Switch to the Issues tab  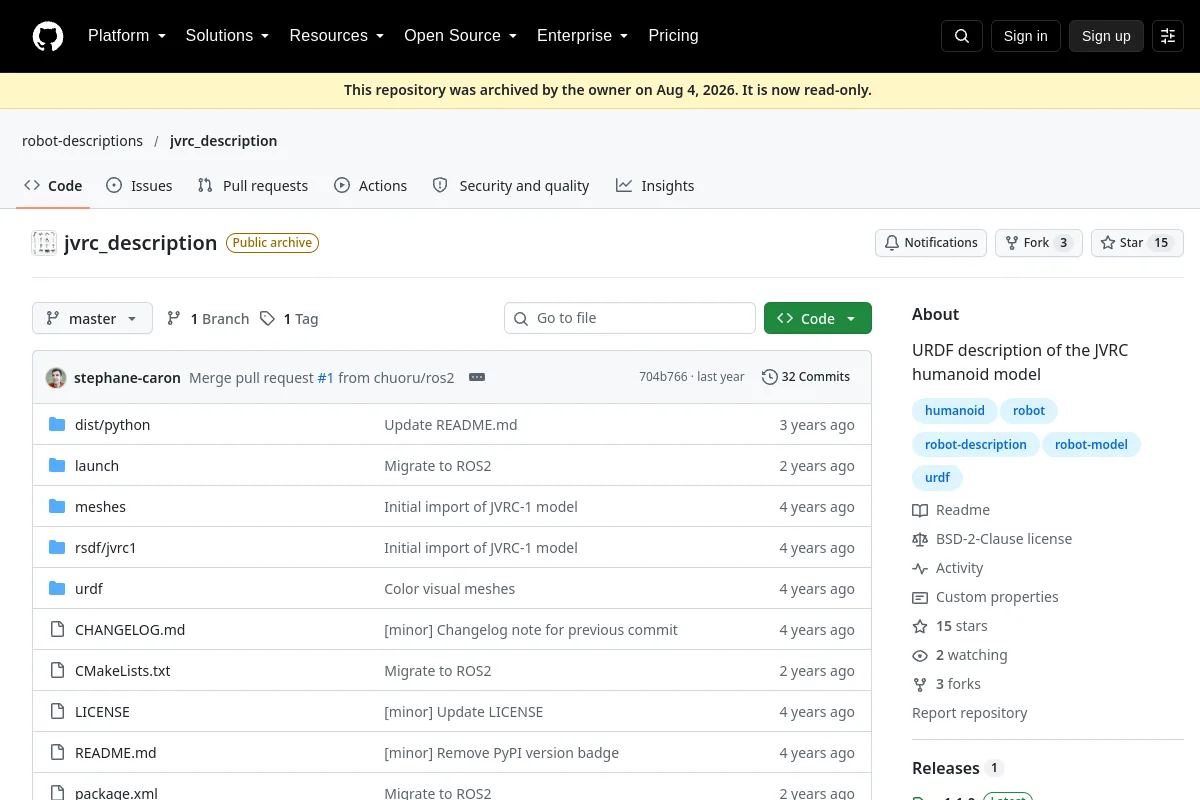click(139, 186)
